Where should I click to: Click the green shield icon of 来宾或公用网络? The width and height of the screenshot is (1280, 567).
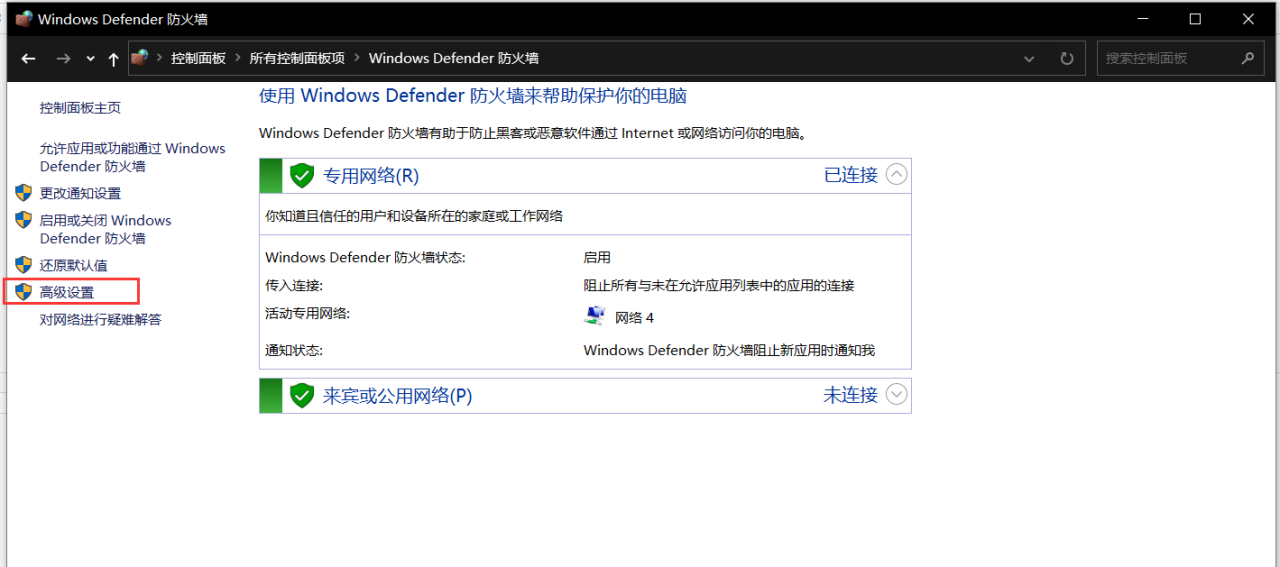(302, 396)
